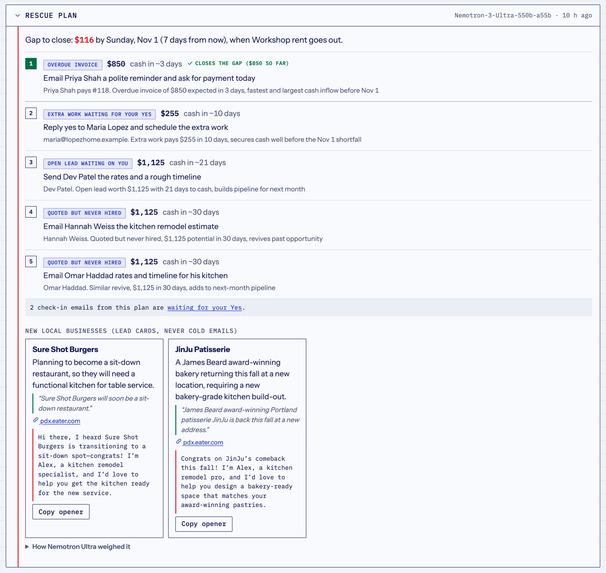Click JinJu Patisserie opener message text
The height and width of the screenshot is (573, 606).
(237, 482)
